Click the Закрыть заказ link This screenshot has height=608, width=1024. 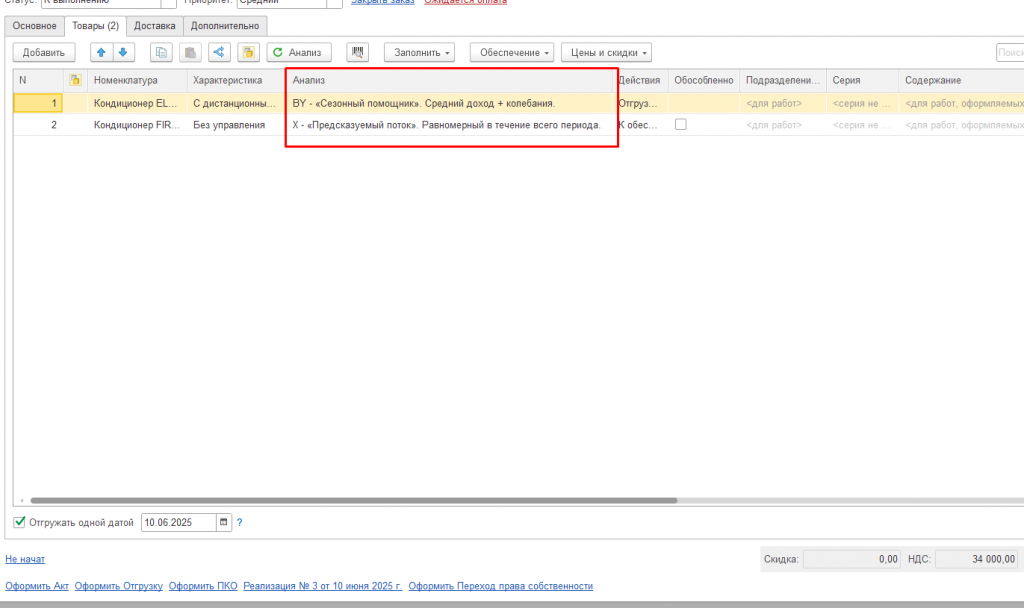pyautogui.click(x=383, y=3)
